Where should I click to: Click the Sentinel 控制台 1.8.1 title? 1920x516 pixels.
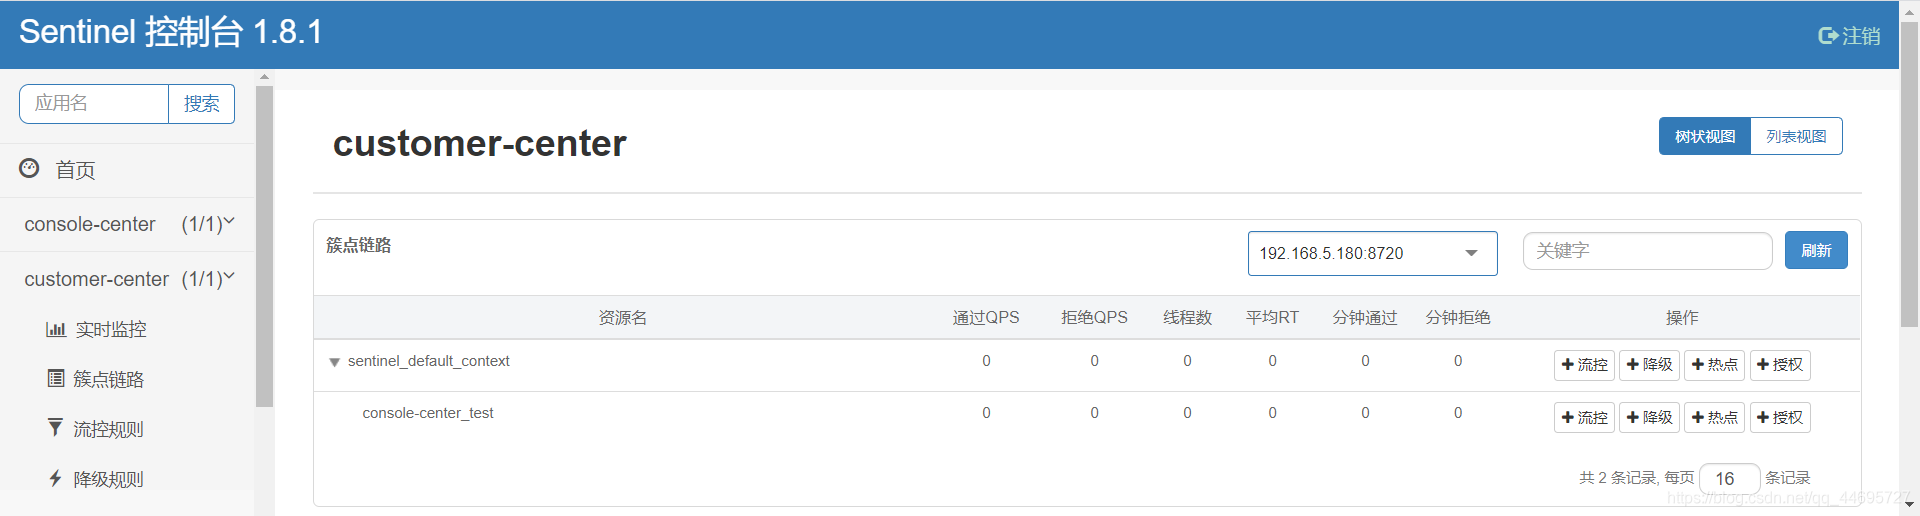point(171,32)
